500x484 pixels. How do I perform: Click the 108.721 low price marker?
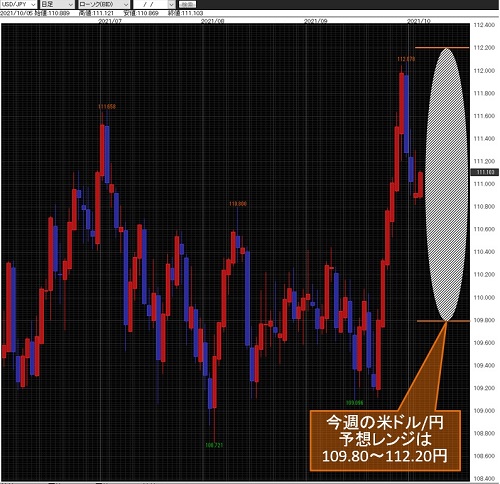(x=214, y=445)
